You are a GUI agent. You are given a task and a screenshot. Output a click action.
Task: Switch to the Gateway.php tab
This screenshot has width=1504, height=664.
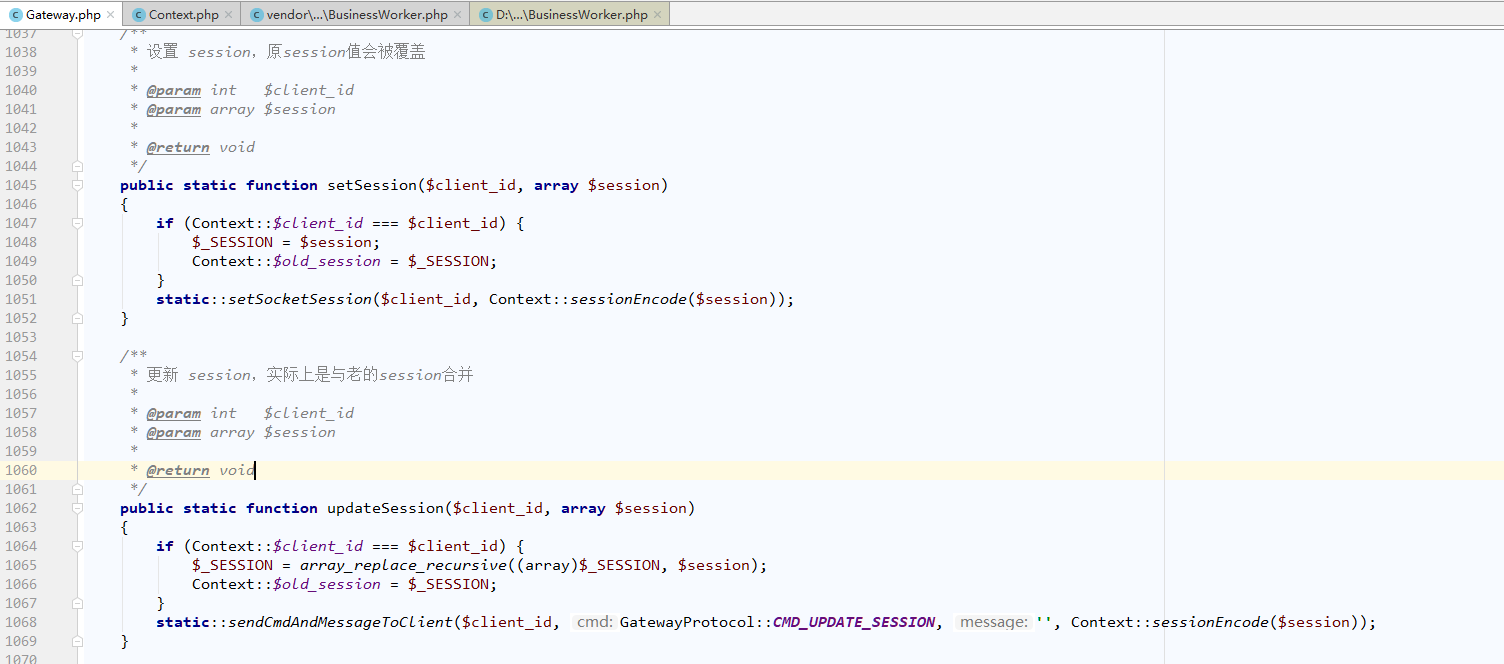(62, 14)
